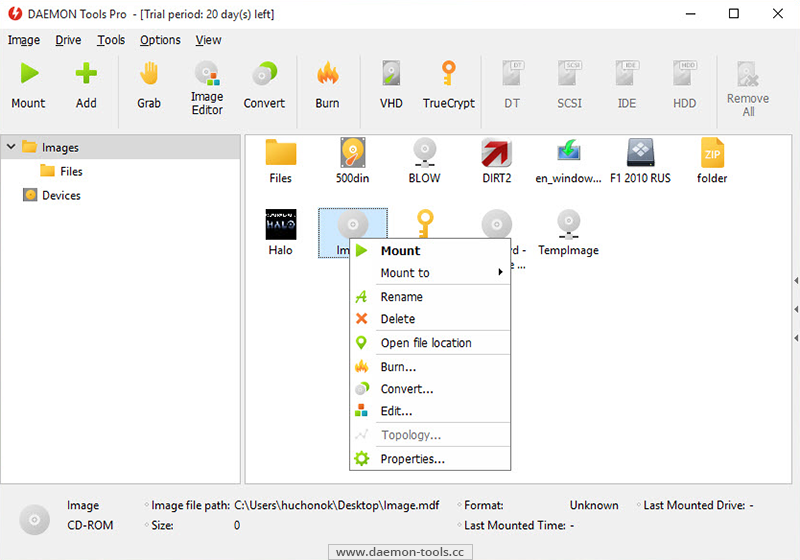
Task: Select the Halo image thumbnail
Action: pyautogui.click(x=281, y=224)
